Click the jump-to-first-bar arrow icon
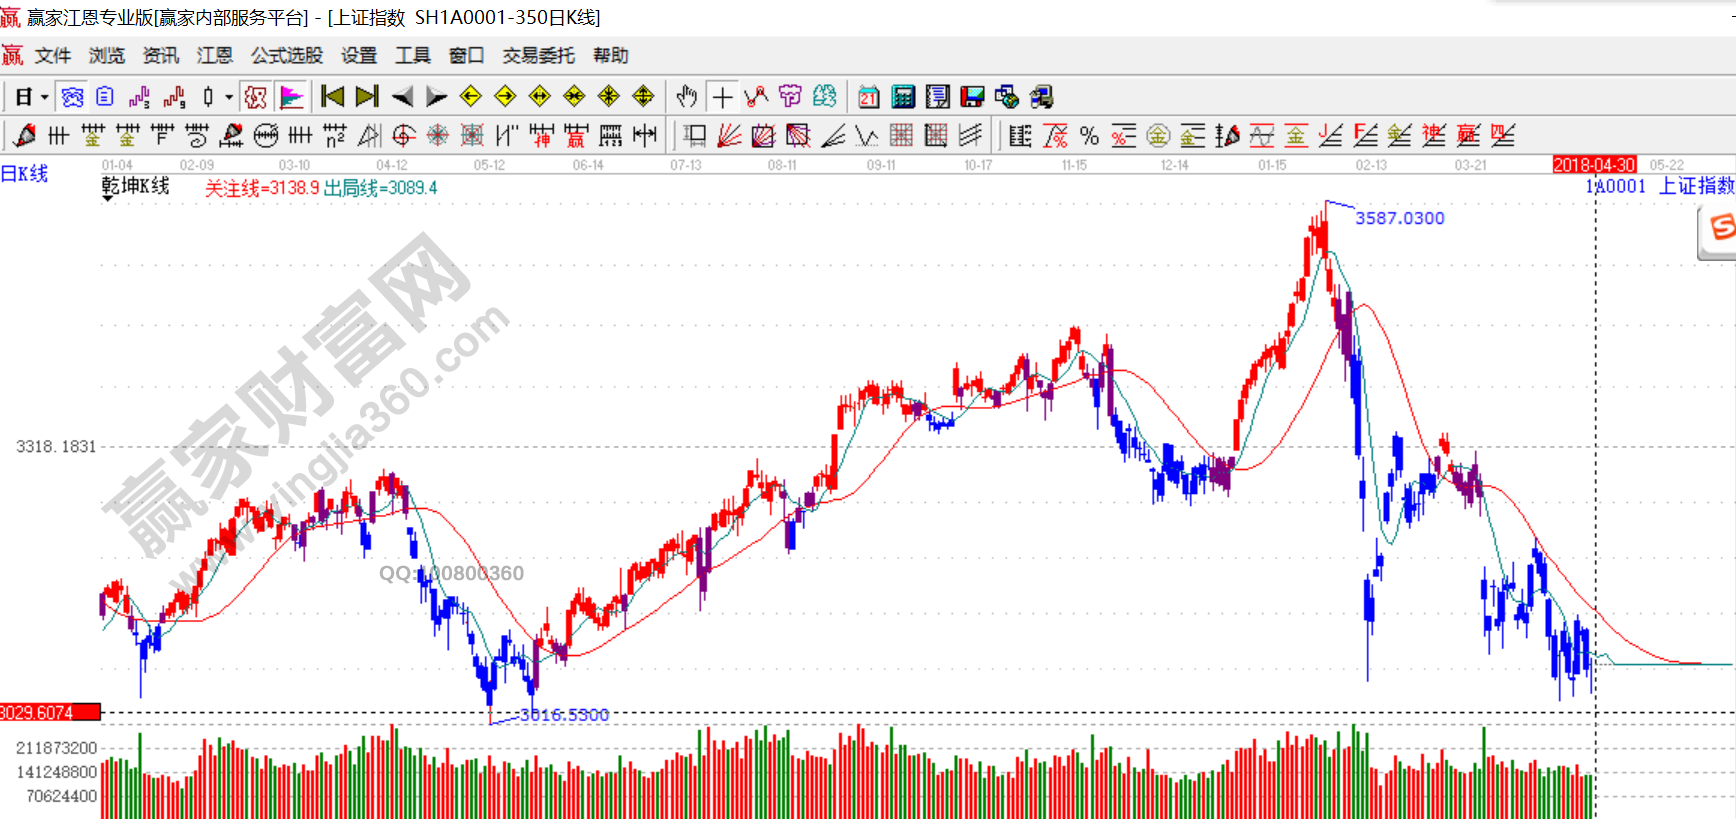The width and height of the screenshot is (1736, 819). pyautogui.click(x=332, y=97)
